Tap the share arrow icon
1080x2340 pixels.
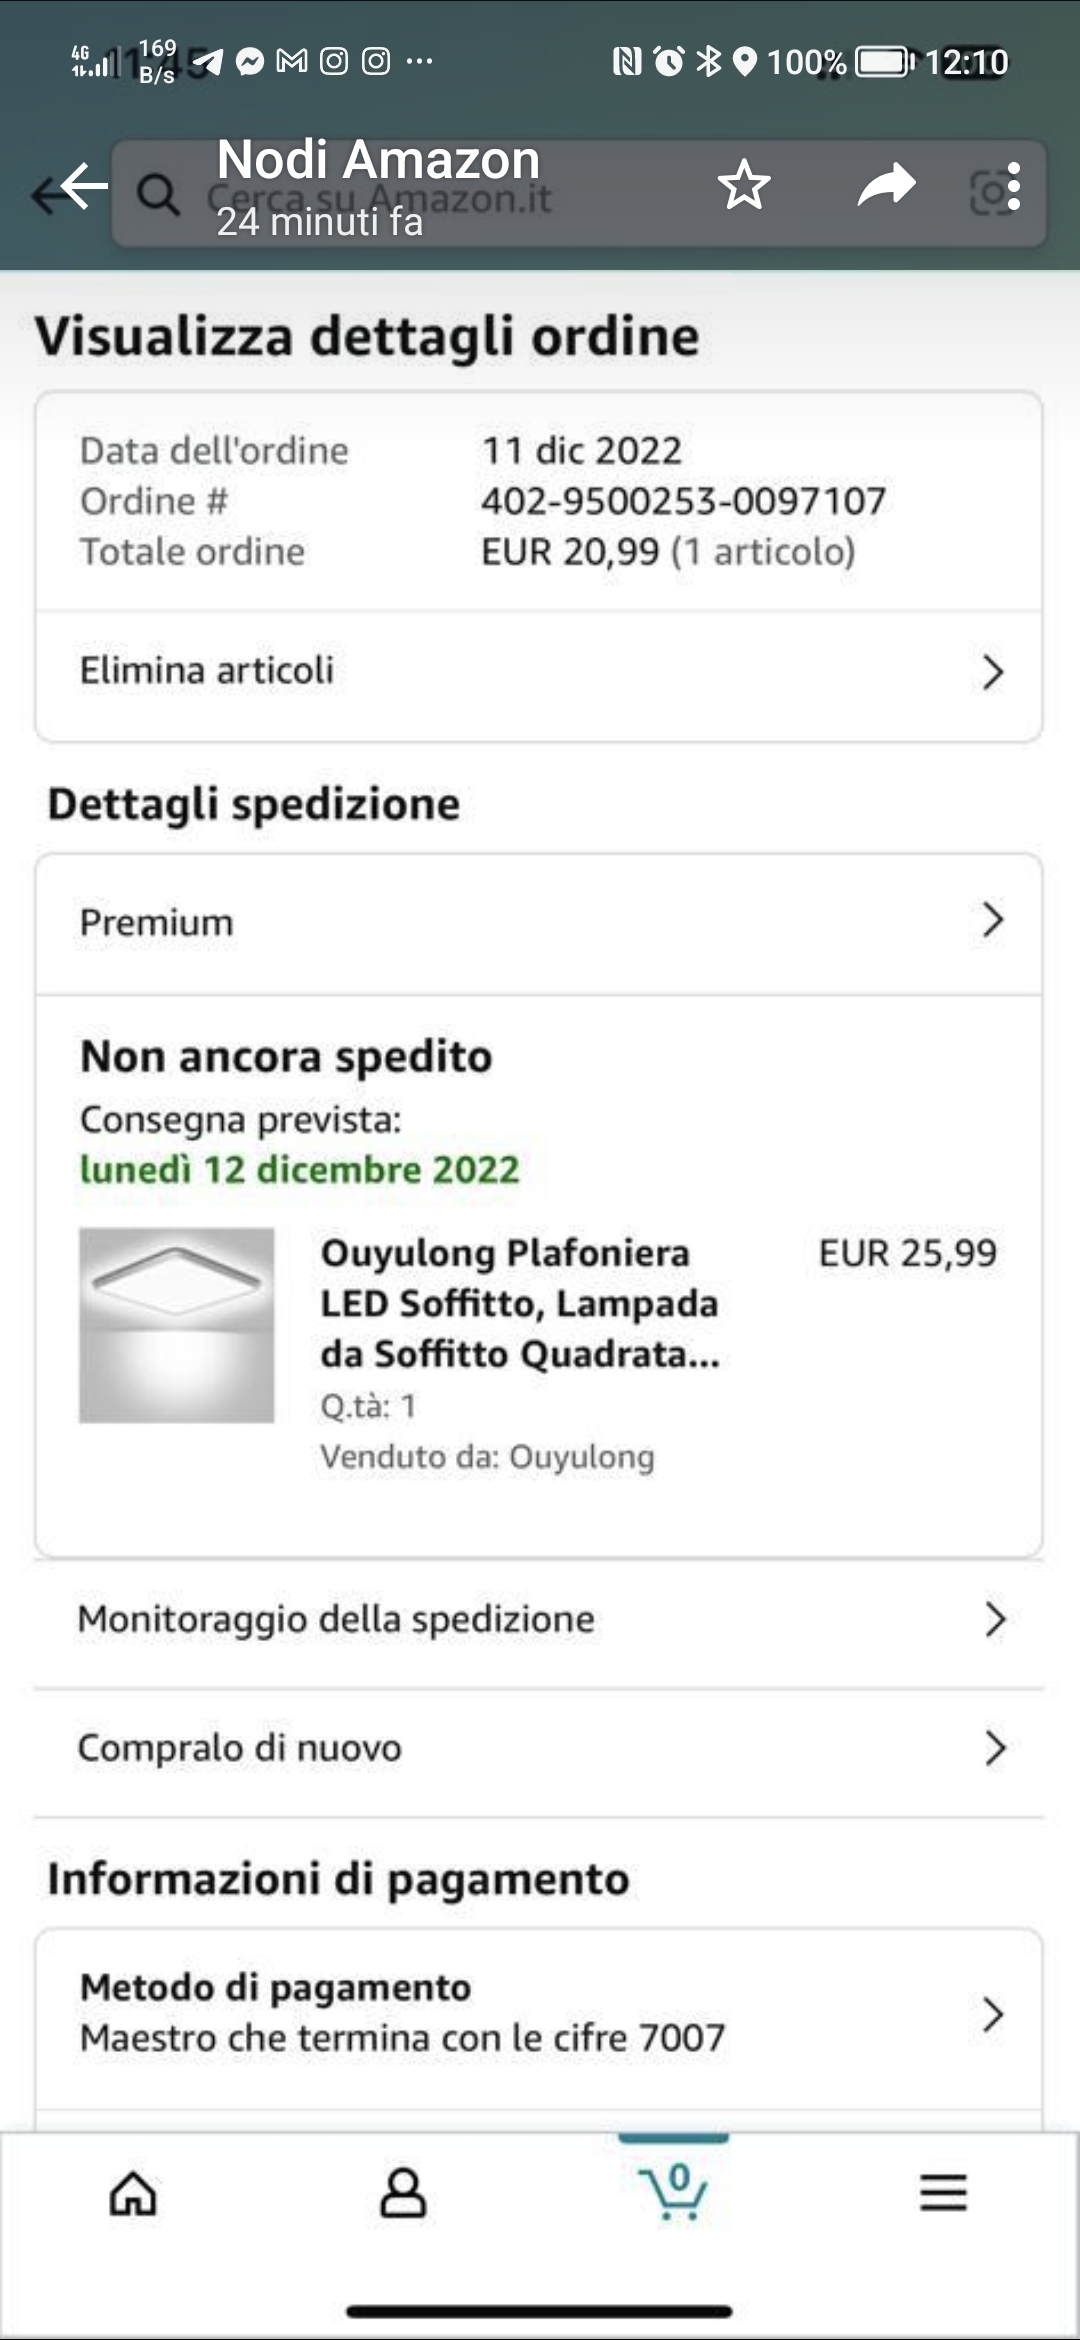tap(886, 186)
